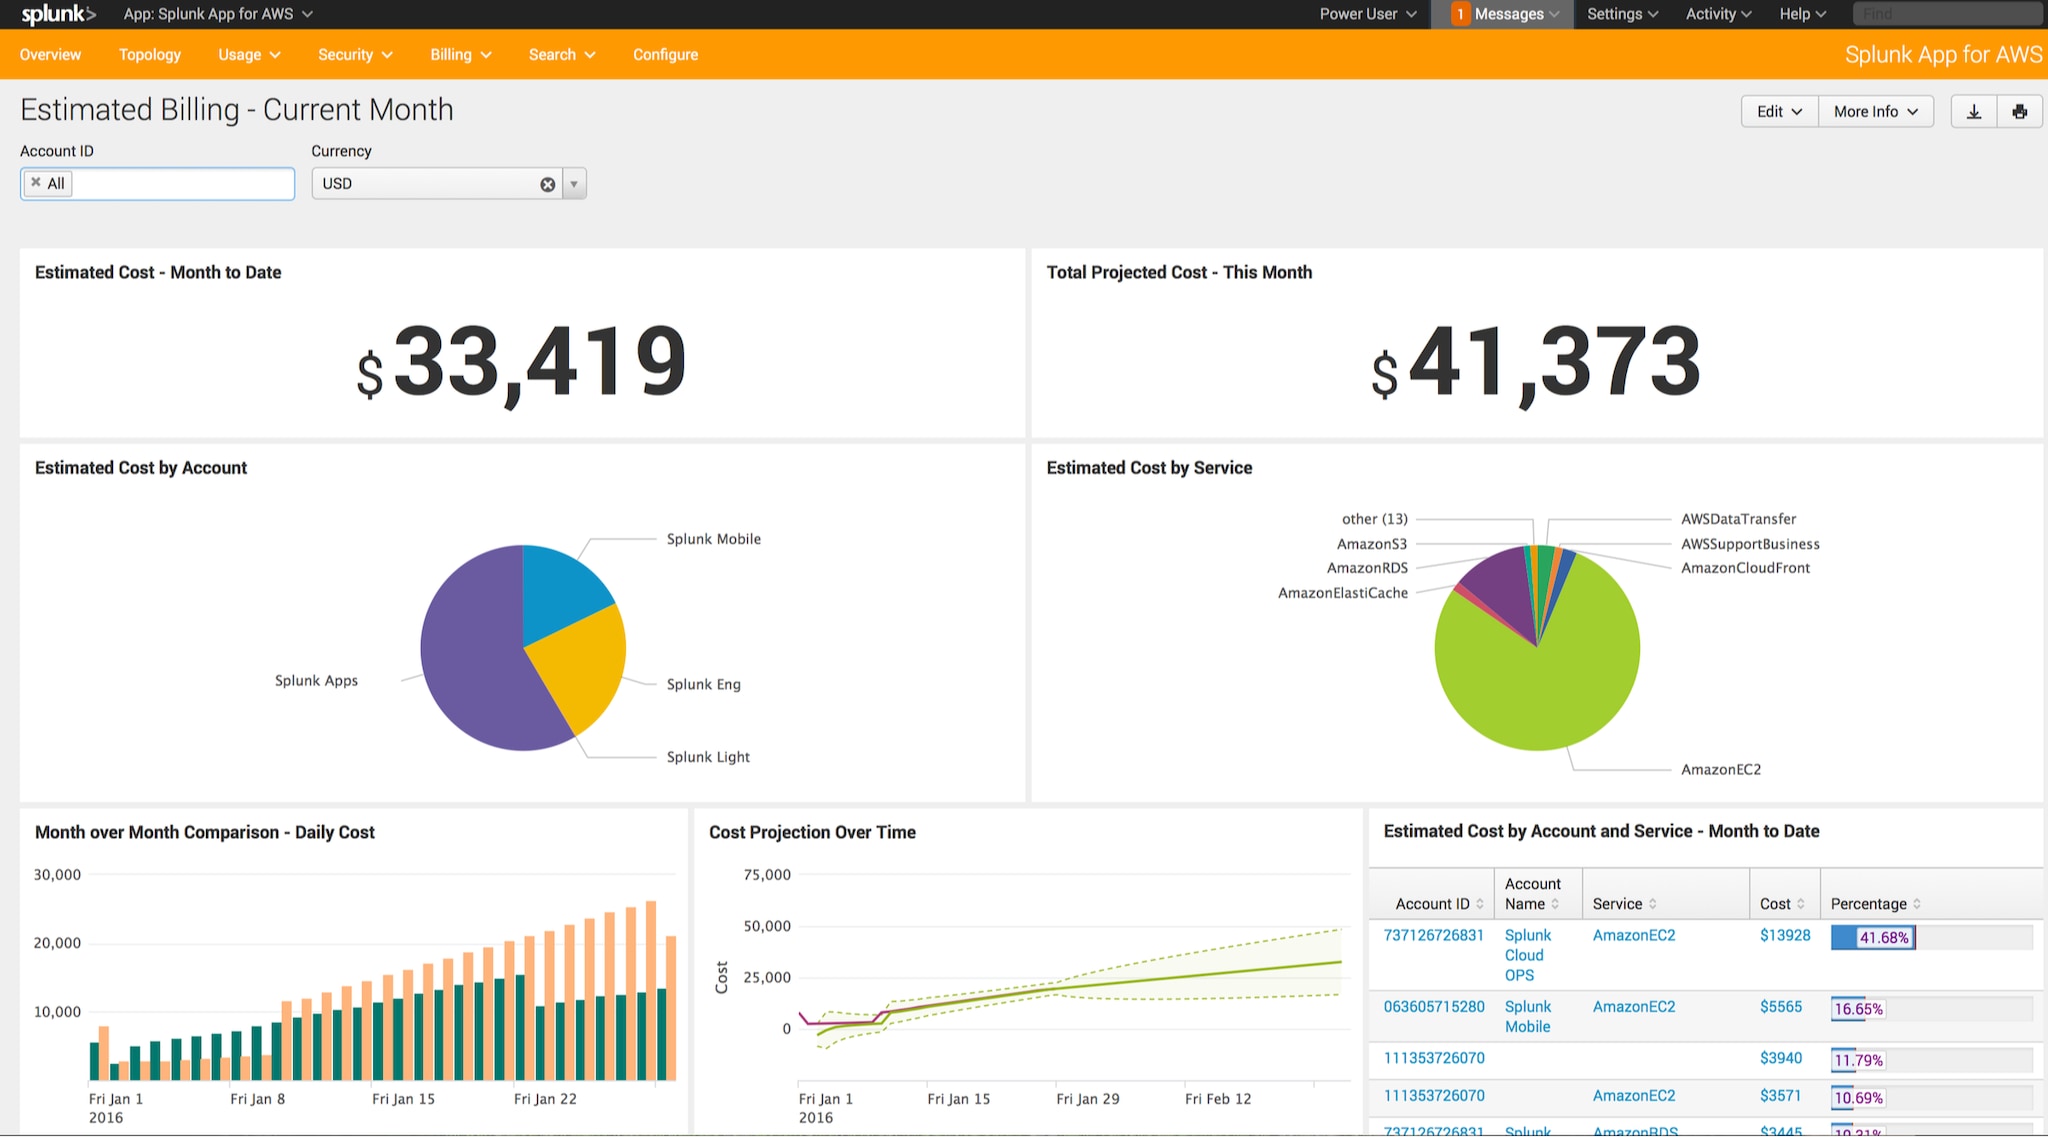Screen dimensions: 2048x1137
Task: Open the Configure page
Action: 665,55
